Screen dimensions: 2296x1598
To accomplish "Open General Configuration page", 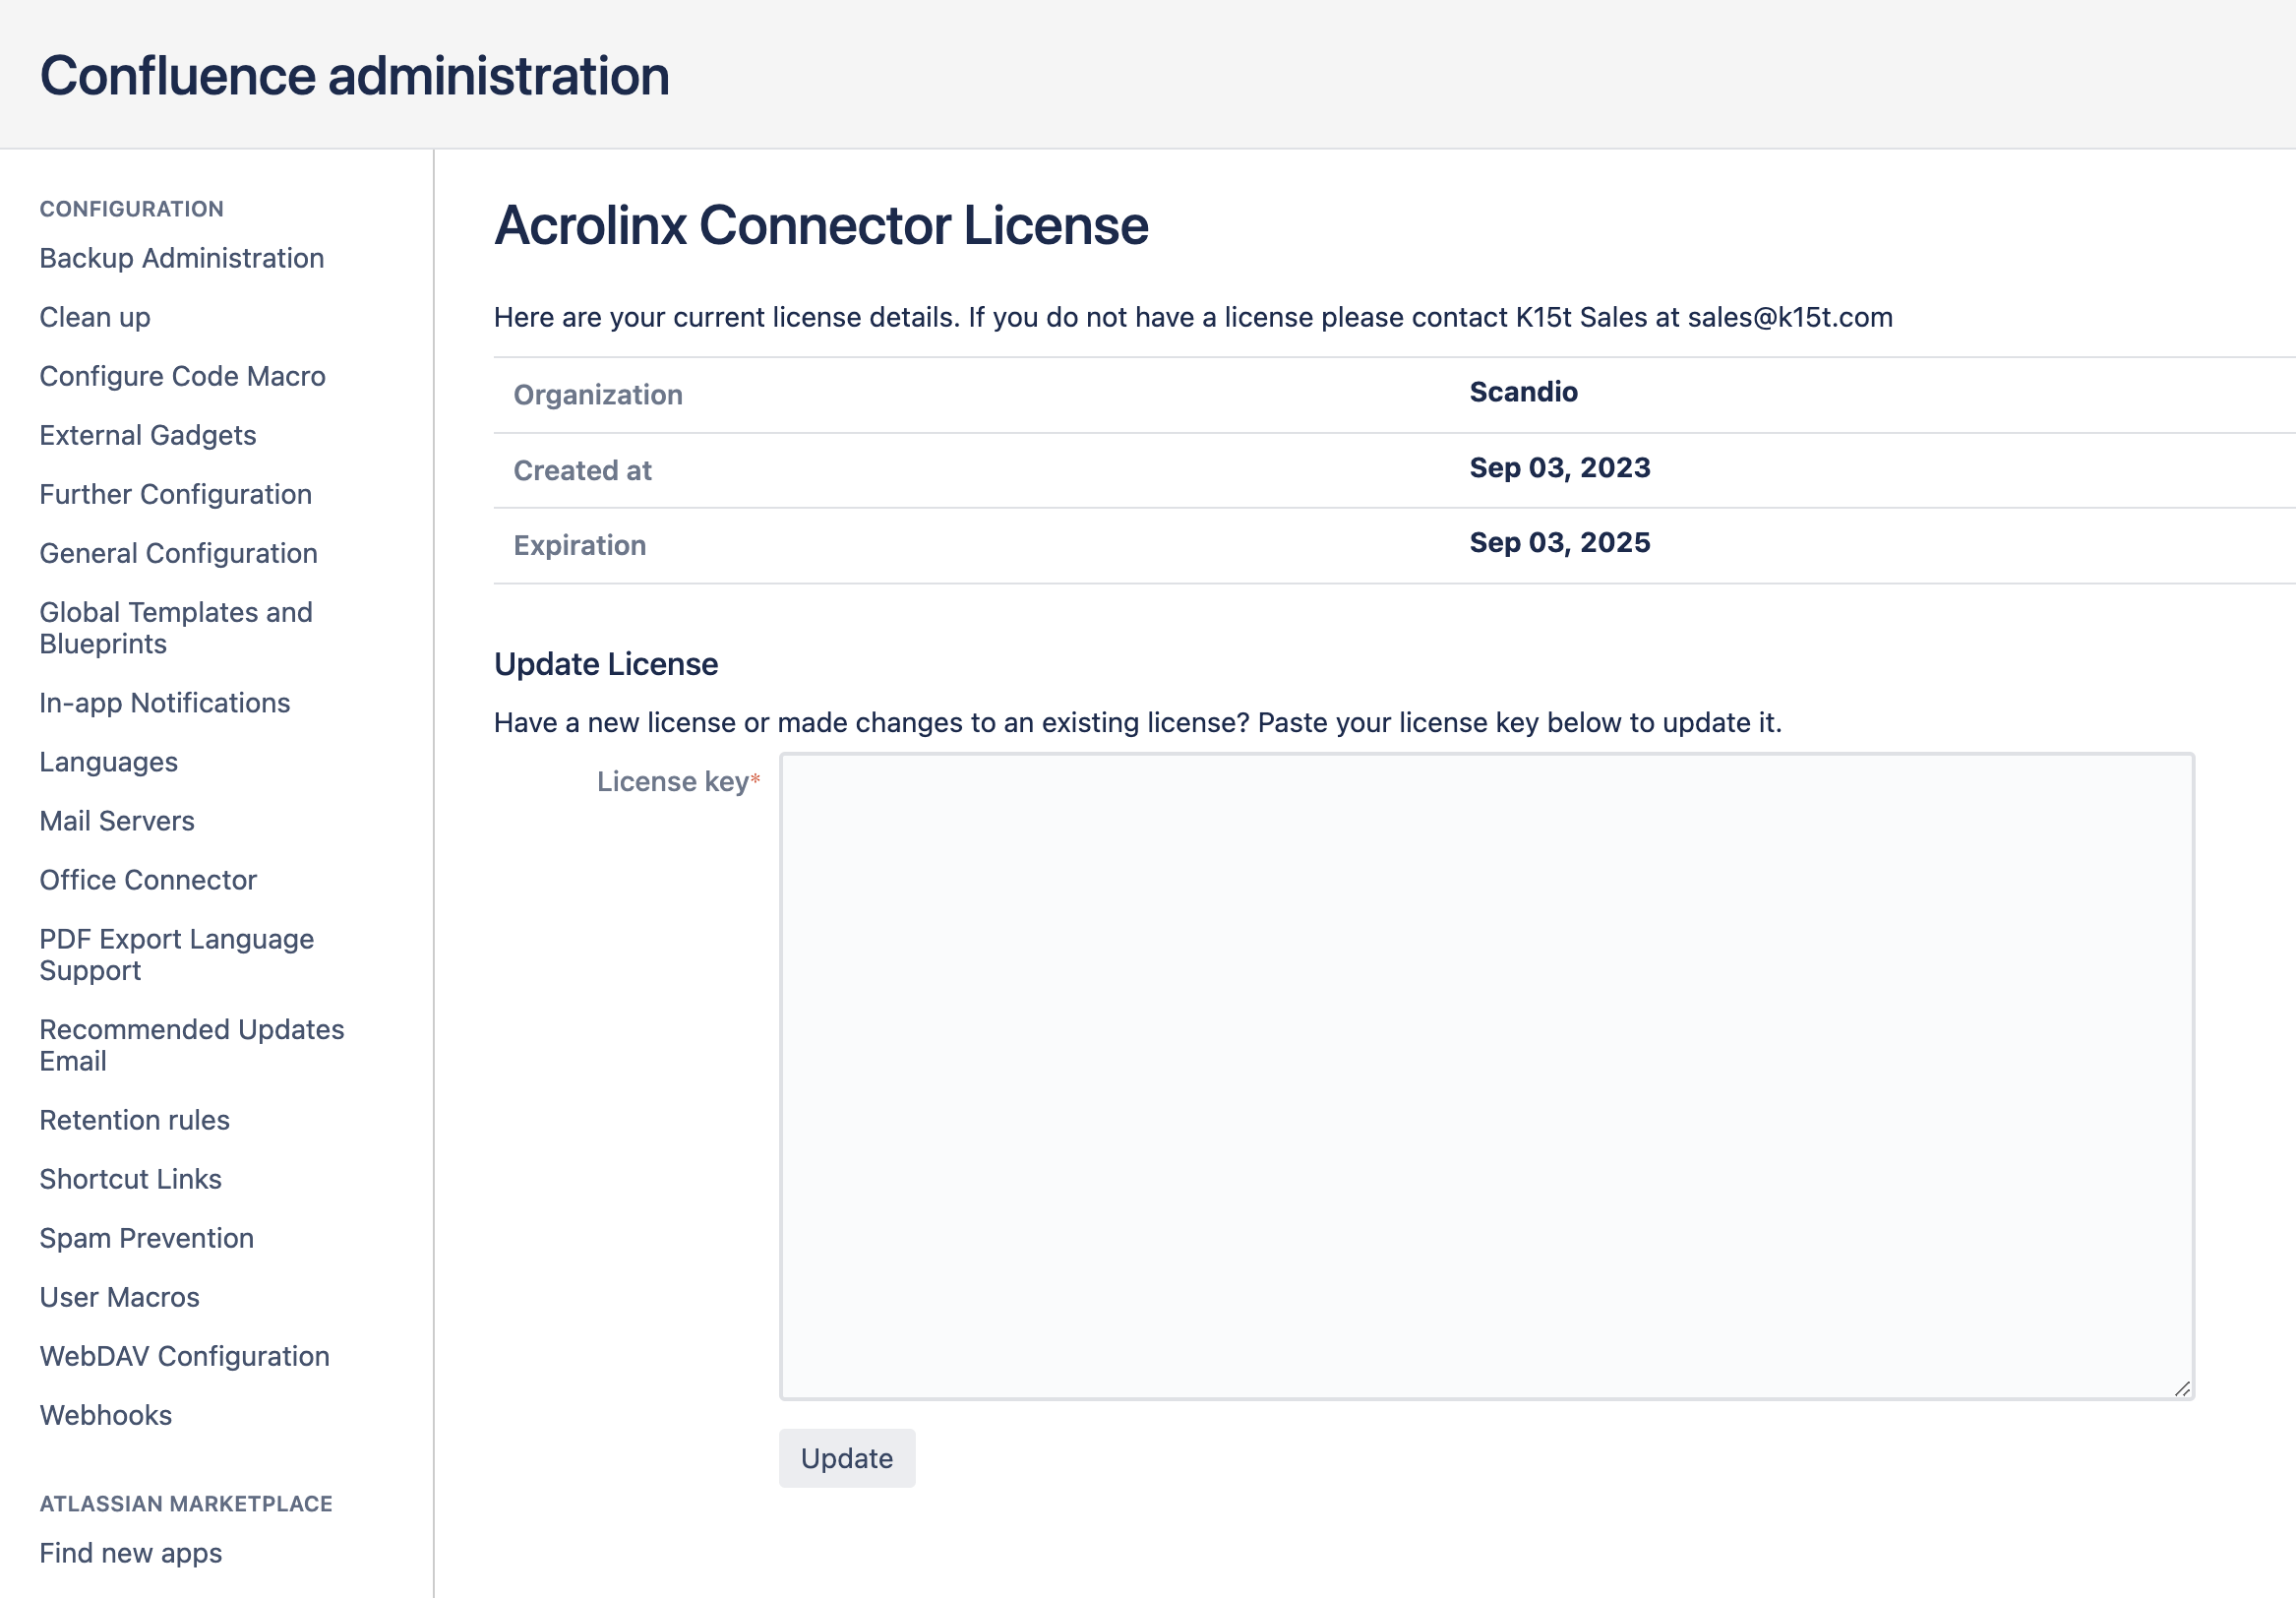I will tap(178, 553).
